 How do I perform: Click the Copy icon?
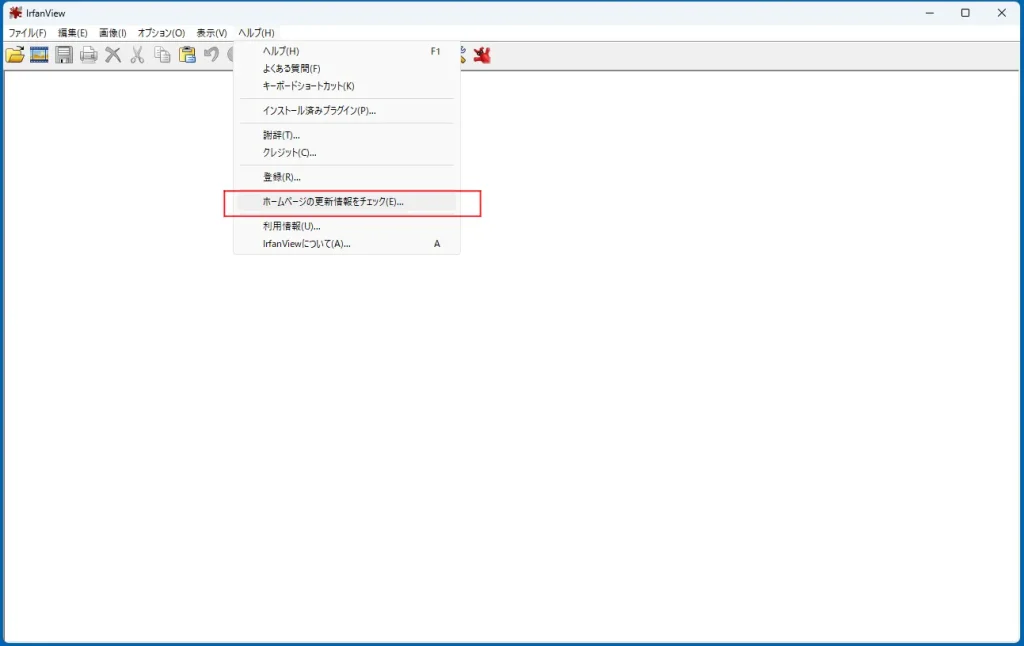click(x=162, y=55)
